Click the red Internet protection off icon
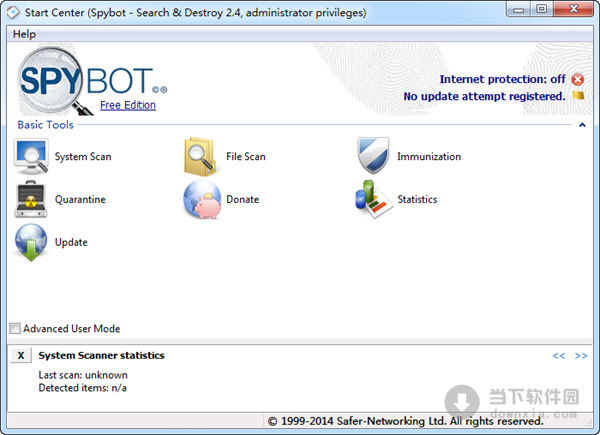Screen dimensions: 600x435 (x=578, y=79)
